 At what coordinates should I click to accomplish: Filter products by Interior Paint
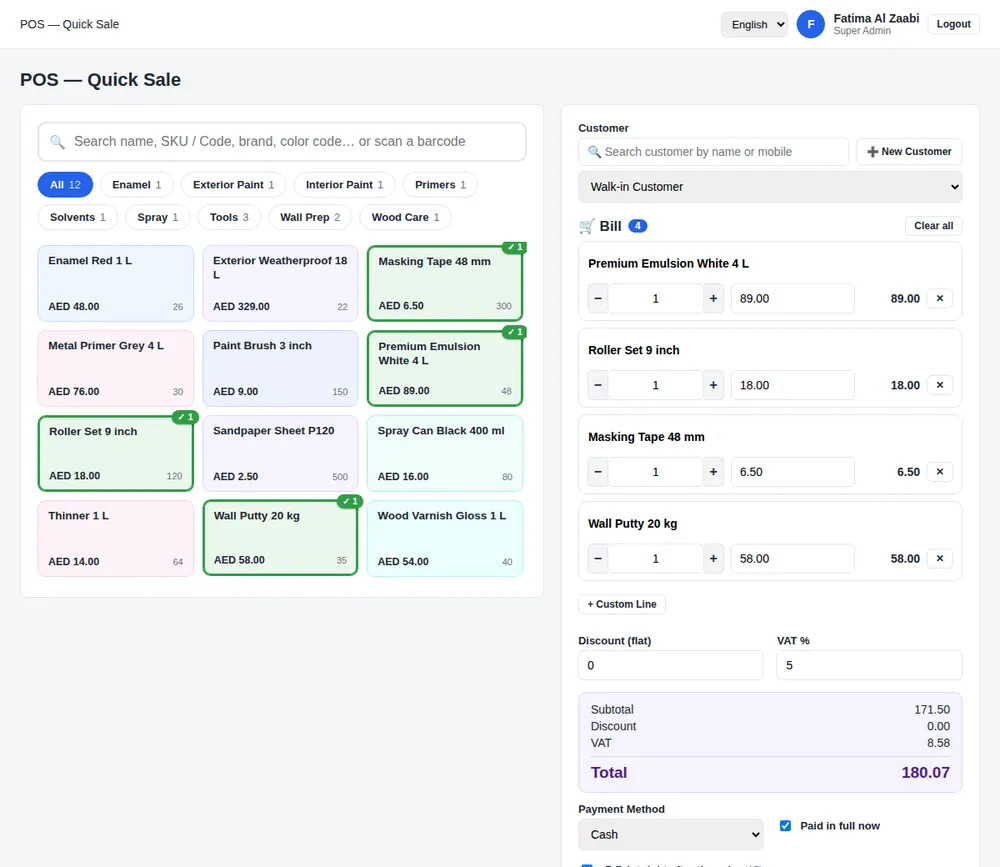pyautogui.click(x=344, y=184)
